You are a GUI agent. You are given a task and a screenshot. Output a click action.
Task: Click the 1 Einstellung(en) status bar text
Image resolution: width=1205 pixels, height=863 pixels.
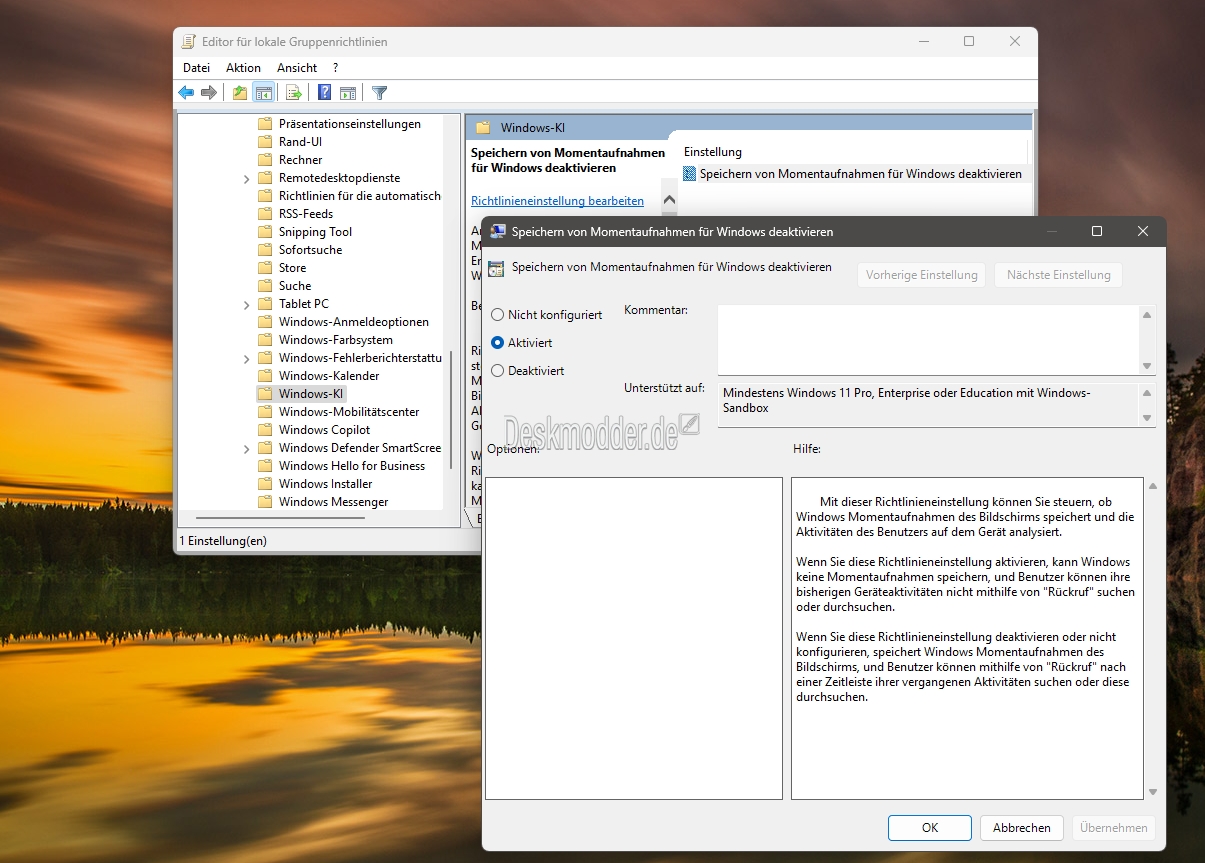pos(223,541)
